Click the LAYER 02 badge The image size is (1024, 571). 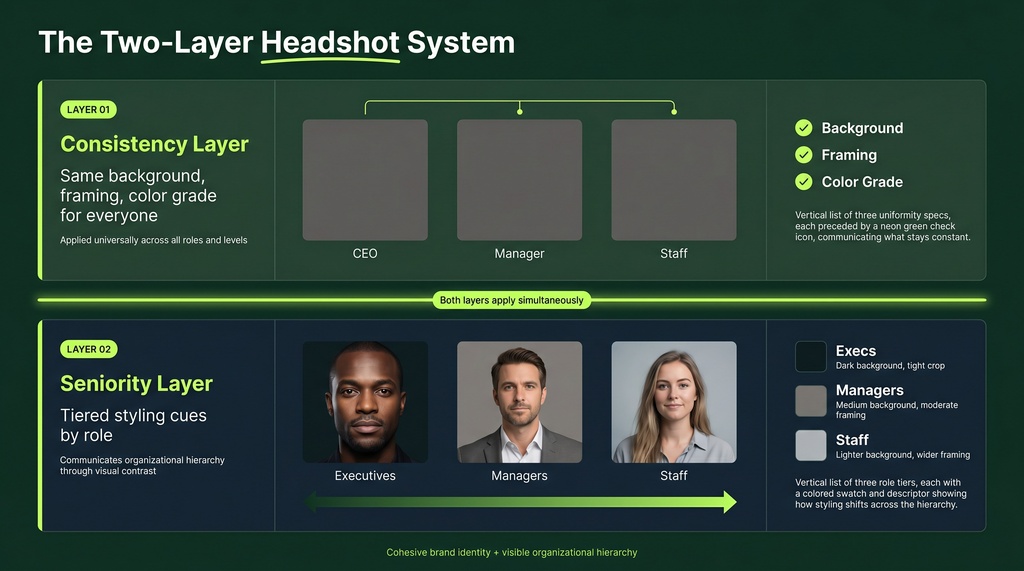point(88,350)
